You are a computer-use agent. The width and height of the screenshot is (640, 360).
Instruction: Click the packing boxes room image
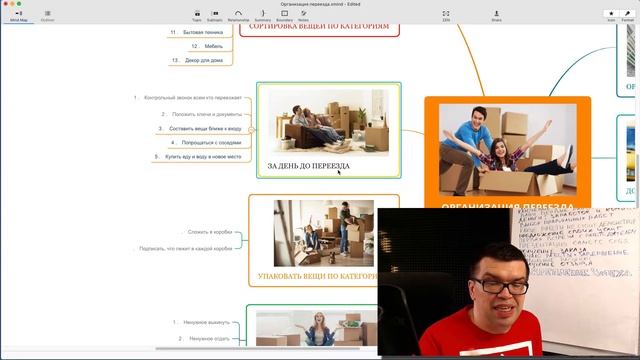coord(324,233)
